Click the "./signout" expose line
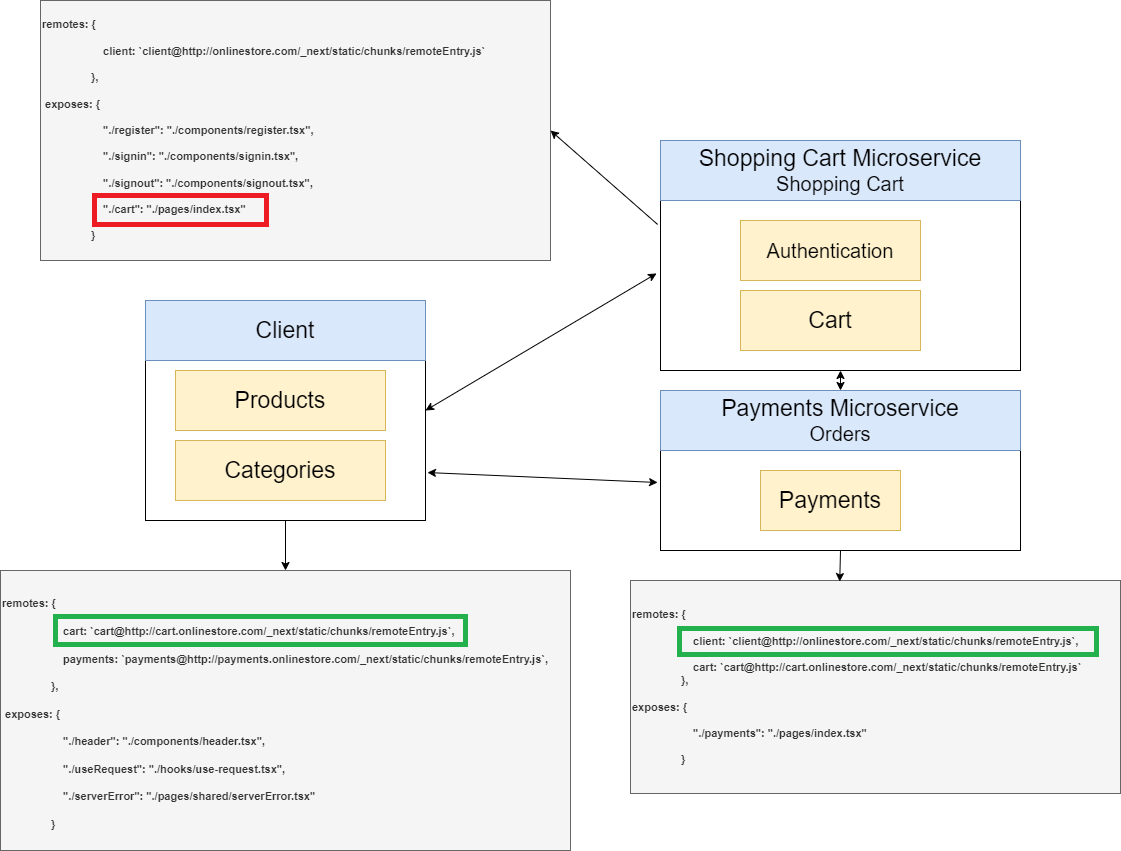This screenshot has width=1121, height=851. 208,183
